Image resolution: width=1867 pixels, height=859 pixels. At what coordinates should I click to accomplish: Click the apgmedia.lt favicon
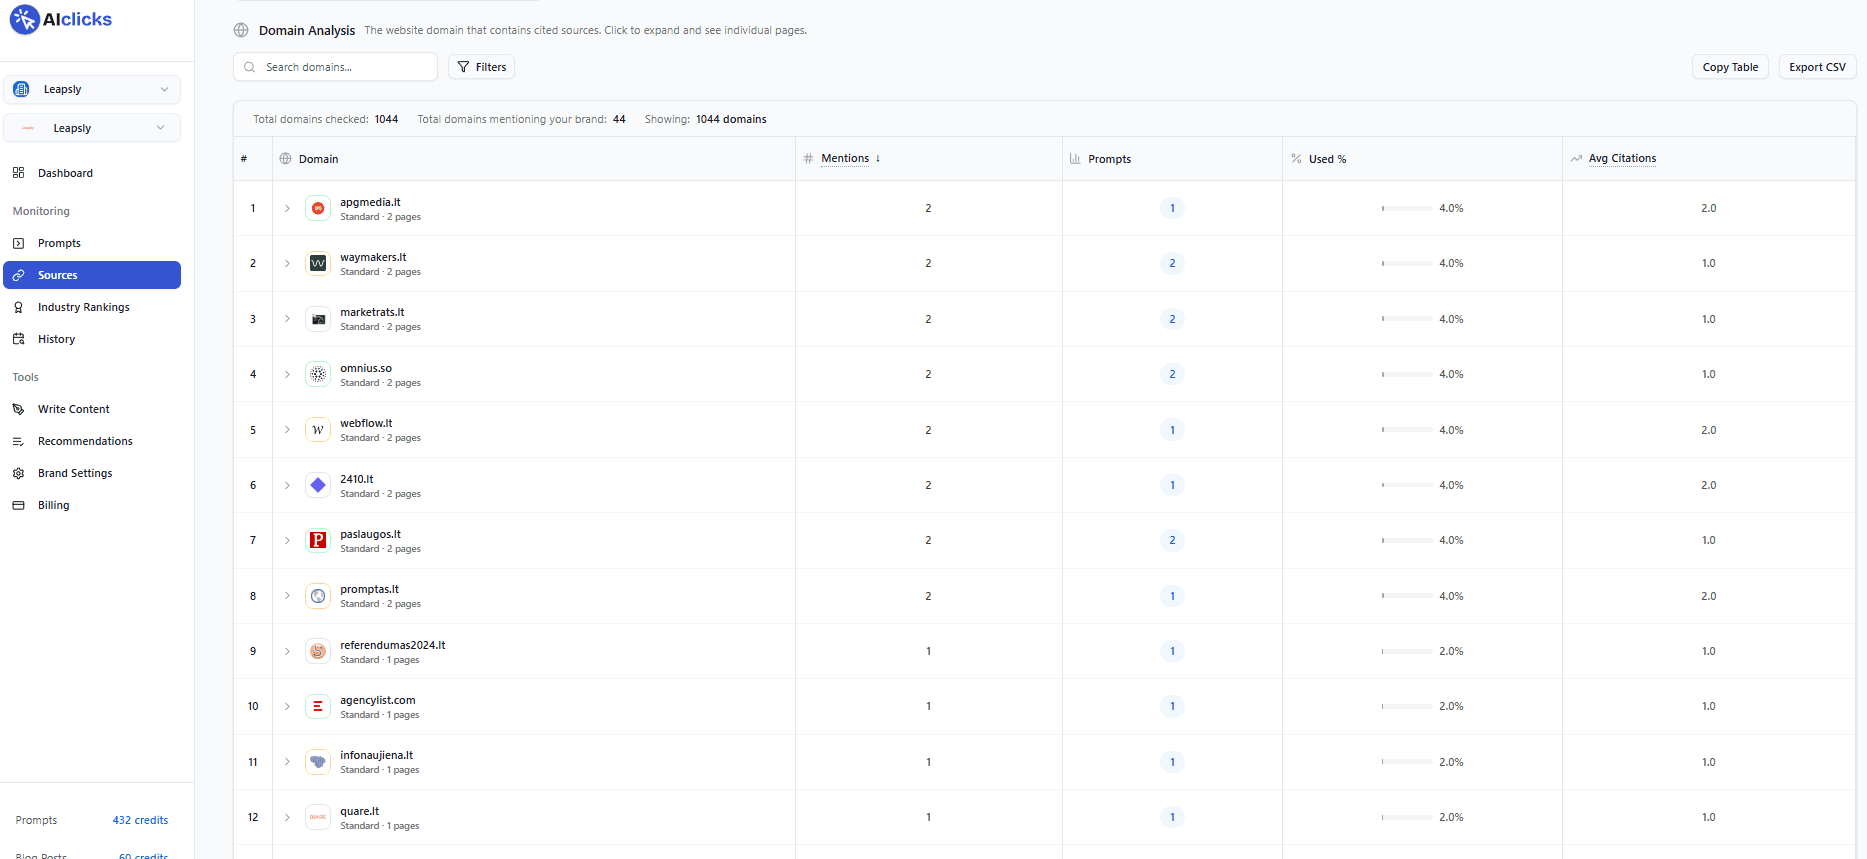pyautogui.click(x=318, y=208)
